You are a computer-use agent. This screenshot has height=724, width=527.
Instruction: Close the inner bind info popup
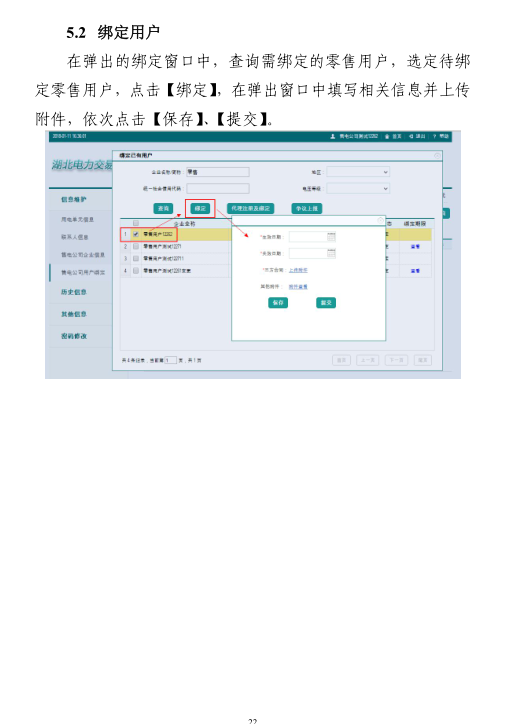[380, 220]
